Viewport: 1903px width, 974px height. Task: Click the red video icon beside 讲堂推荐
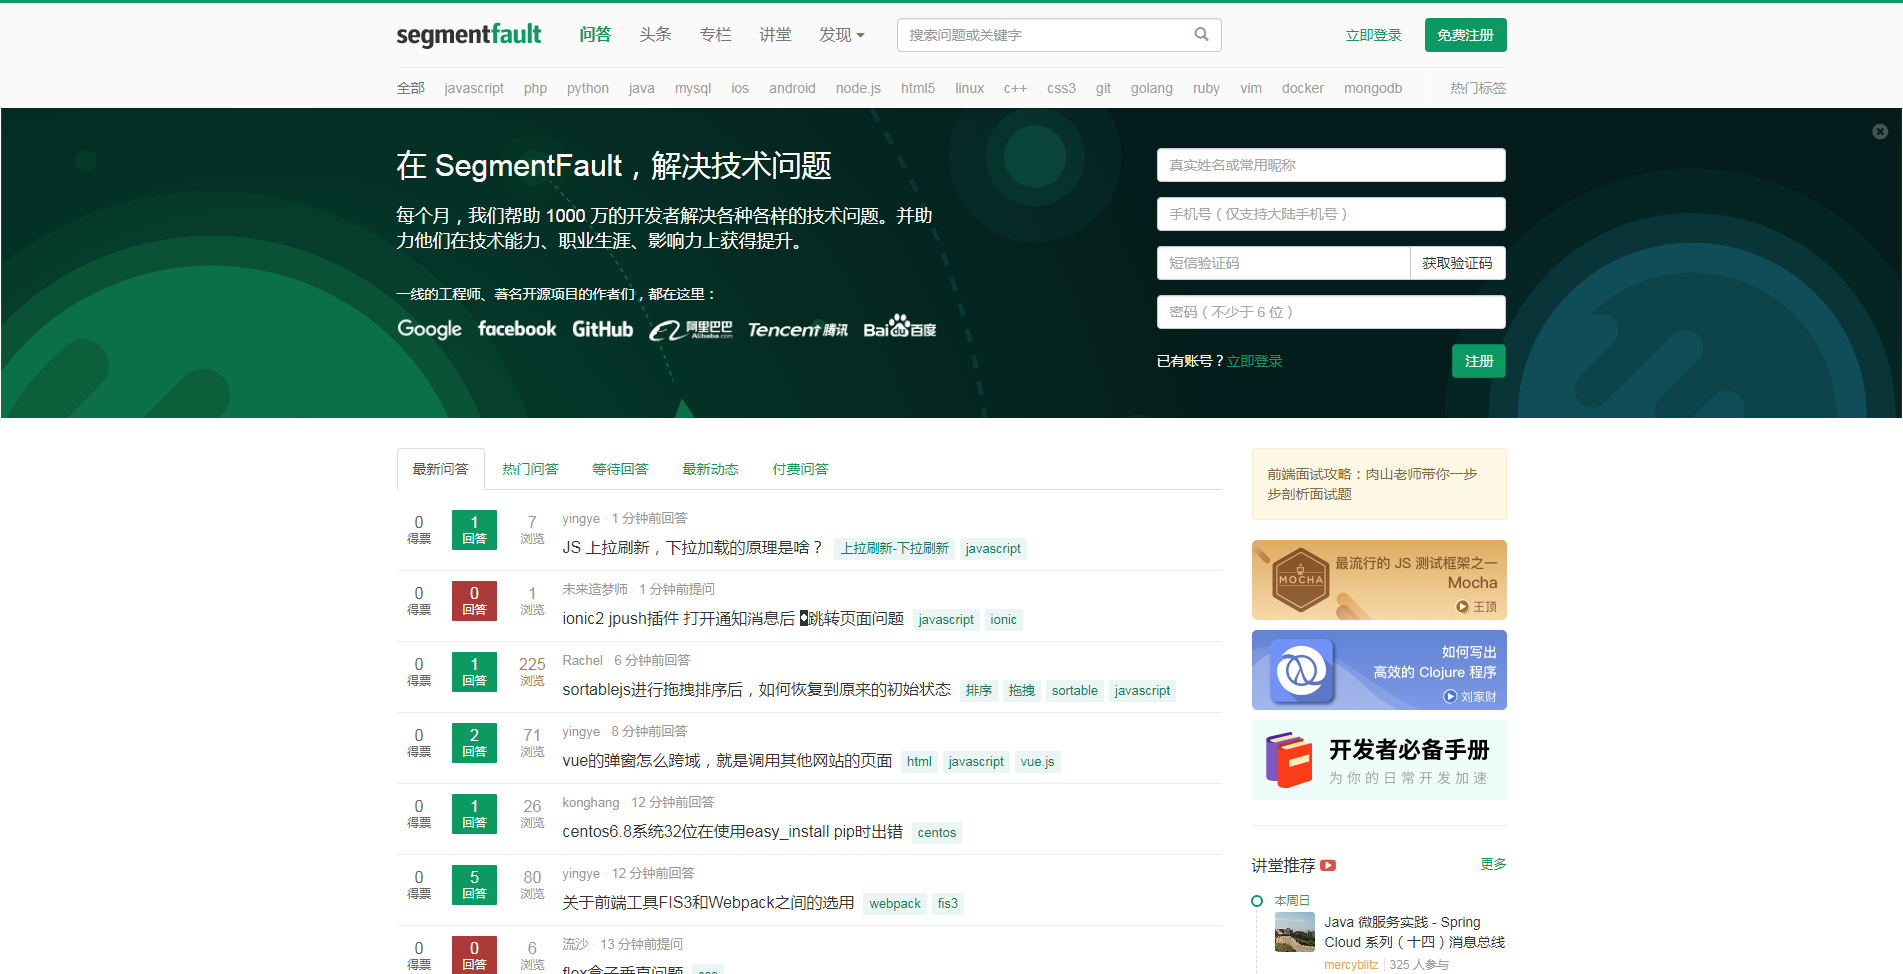(1328, 866)
